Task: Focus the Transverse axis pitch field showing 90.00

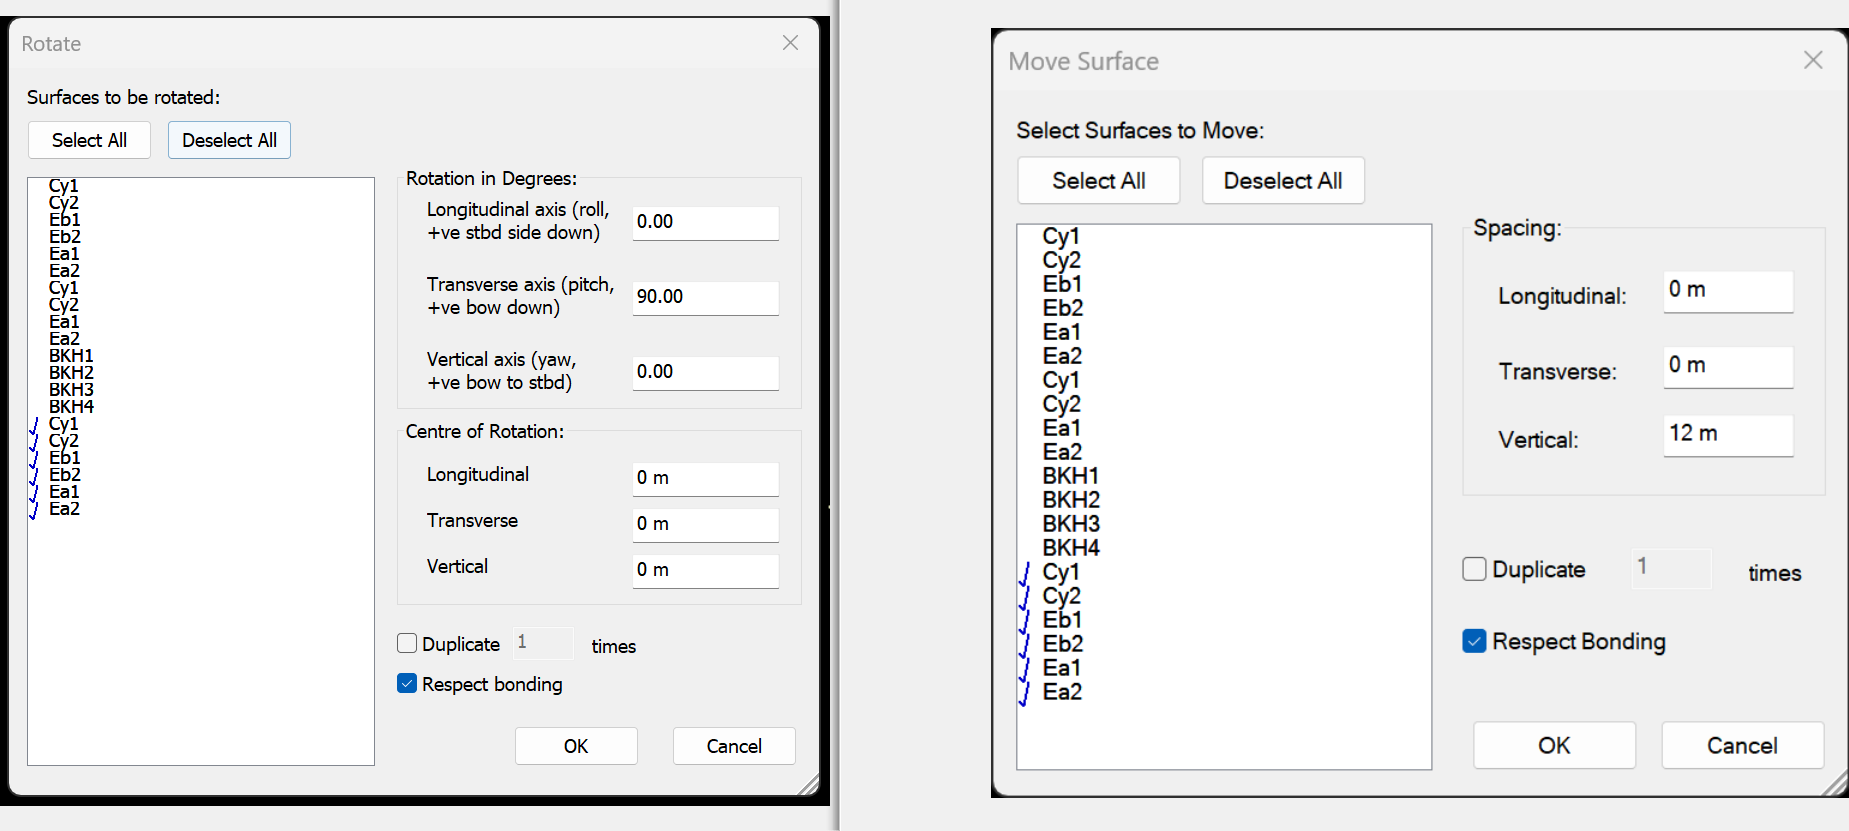Action: tap(704, 298)
